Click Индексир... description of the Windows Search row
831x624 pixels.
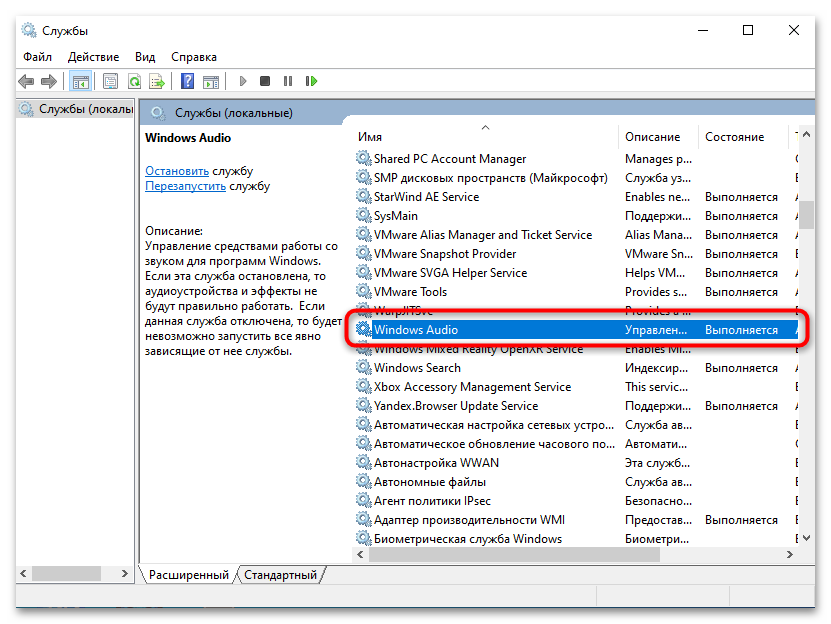click(657, 367)
